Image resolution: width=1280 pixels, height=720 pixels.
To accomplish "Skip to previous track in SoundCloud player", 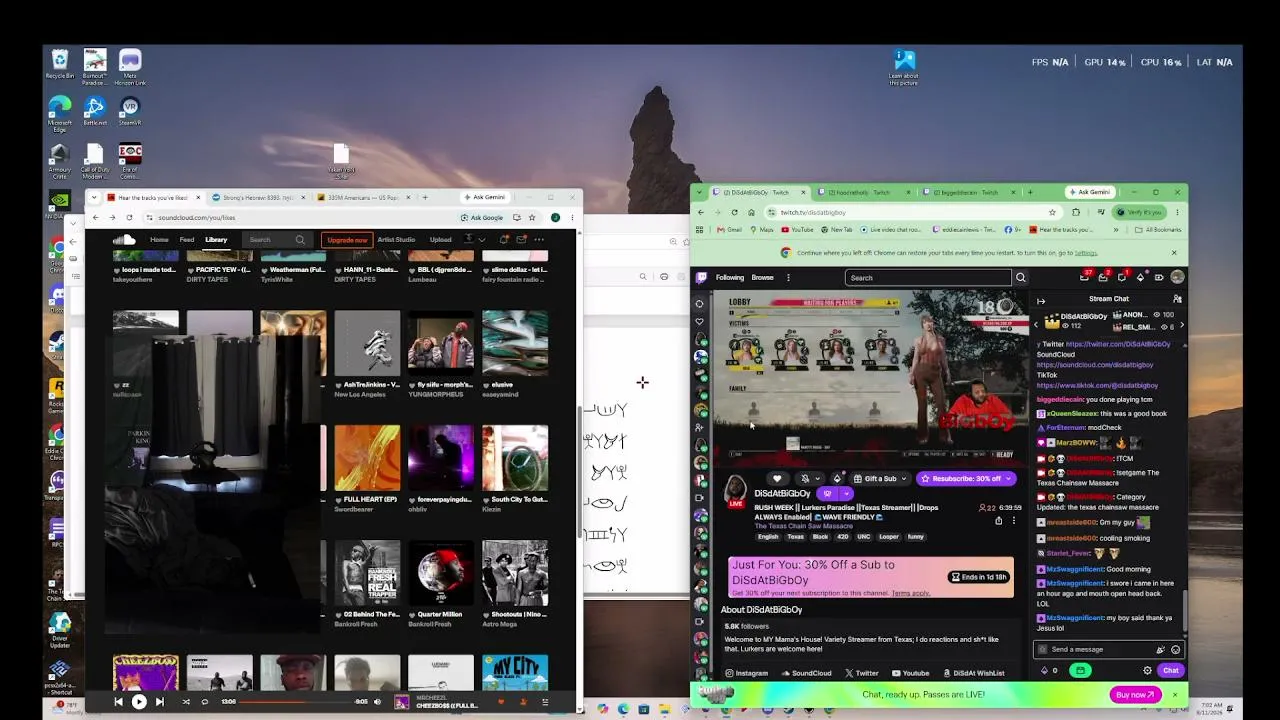I will [x=118, y=702].
